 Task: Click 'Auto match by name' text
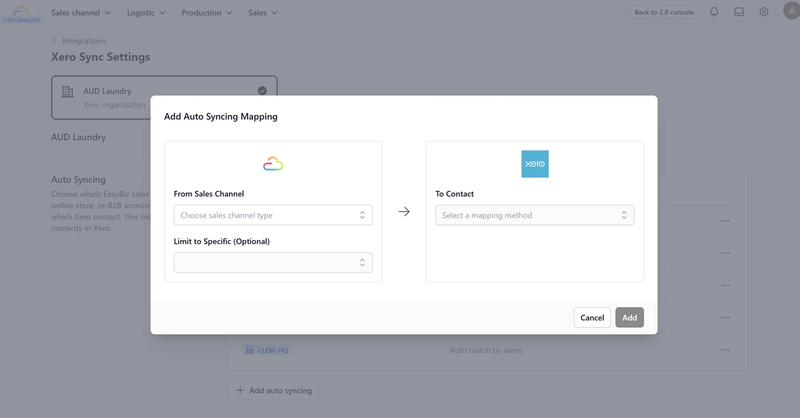click(486, 350)
